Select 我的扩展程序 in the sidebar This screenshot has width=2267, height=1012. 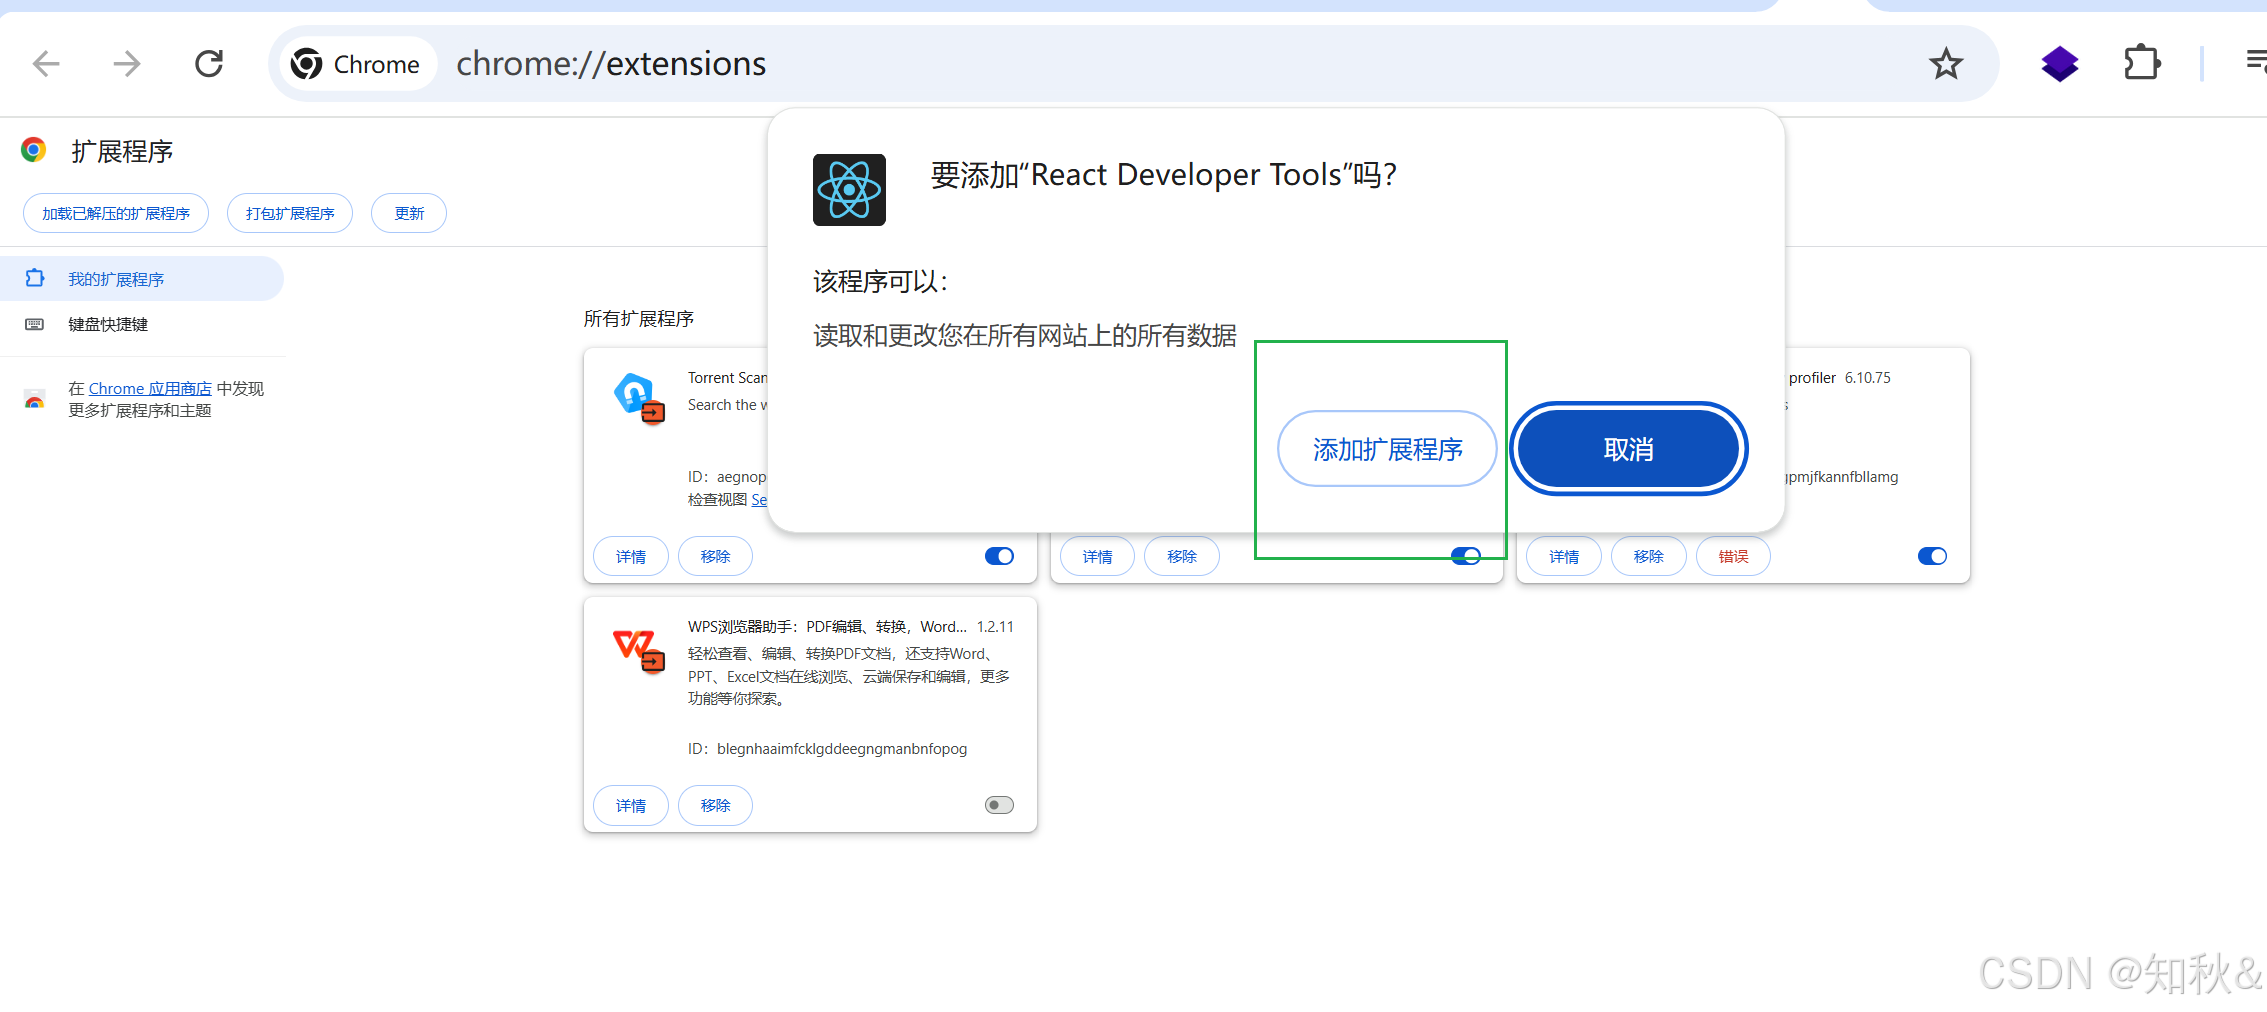(x=141, y=279)
